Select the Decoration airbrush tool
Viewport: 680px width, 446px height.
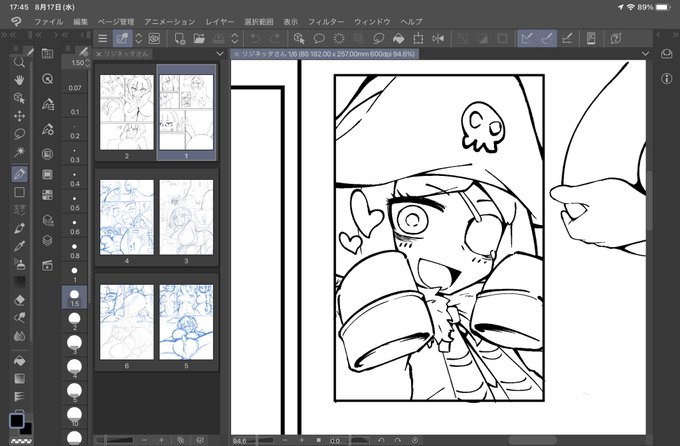[19, 264]
